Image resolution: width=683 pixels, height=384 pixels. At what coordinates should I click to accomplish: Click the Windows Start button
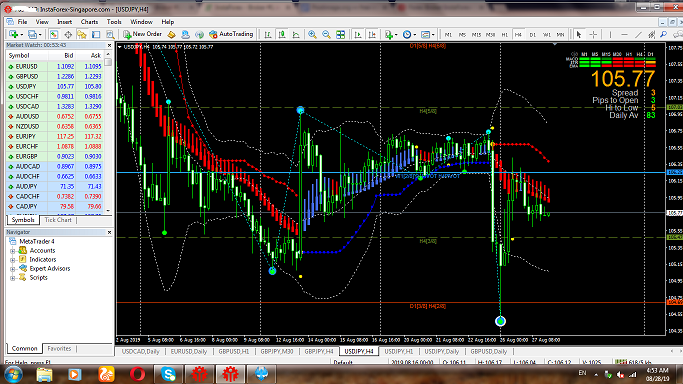(13, 374)
